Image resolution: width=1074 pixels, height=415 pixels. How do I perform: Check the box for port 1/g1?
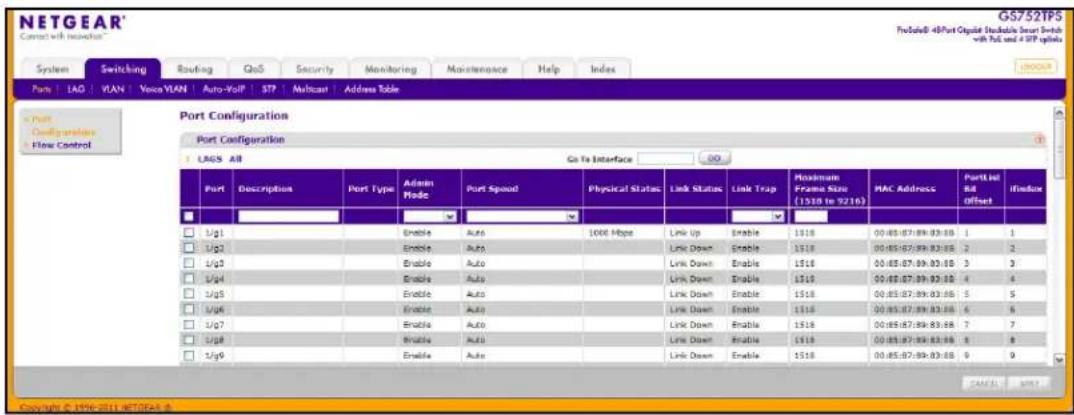pyautogui.click(x=188, y=234)
